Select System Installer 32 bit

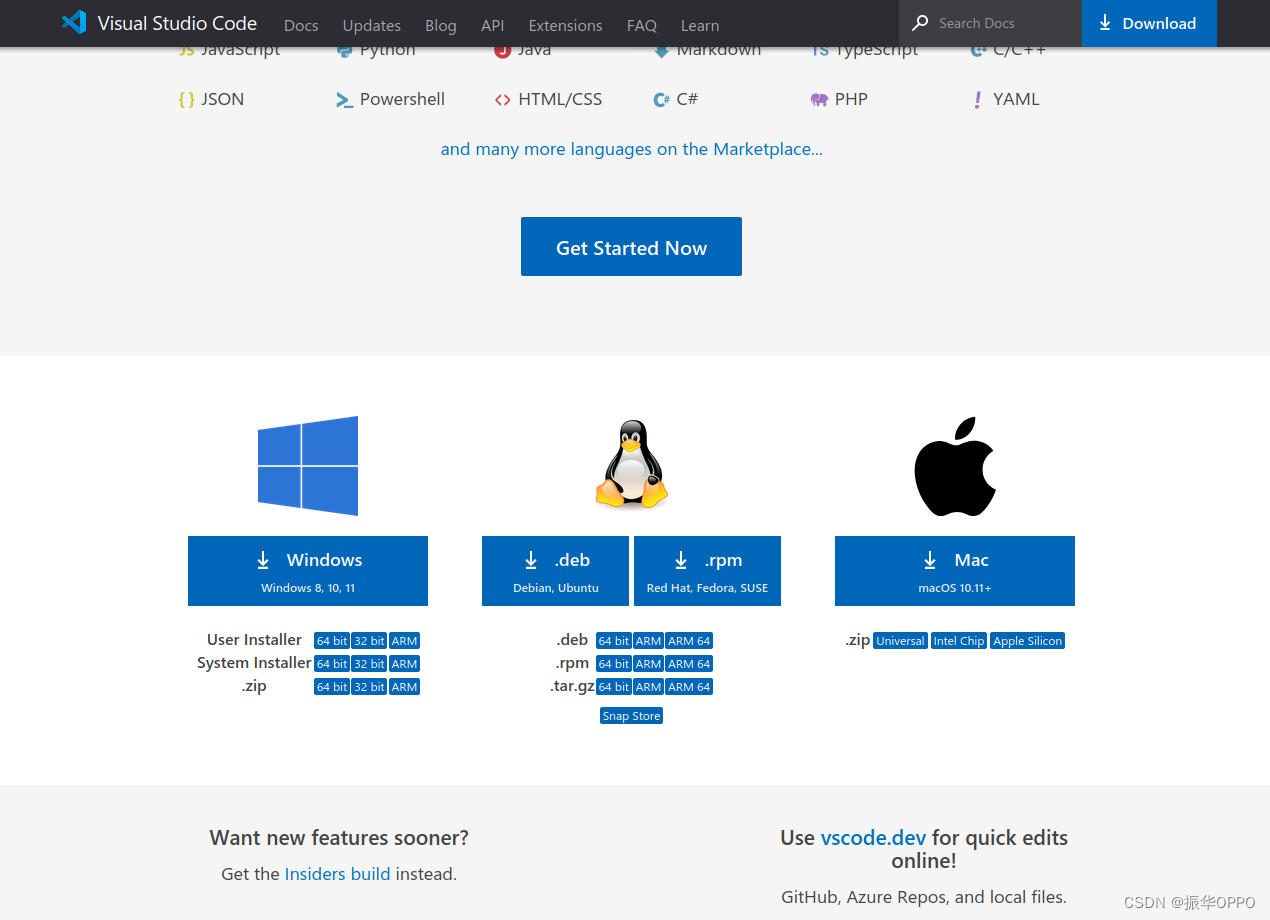369,664
